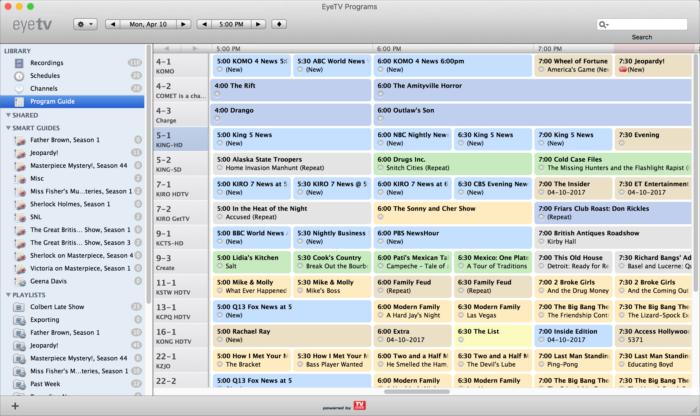Screen dimensions: 700x416
Task: Select the 5:00 Rachael Ray program
Action: coord(292,335)
